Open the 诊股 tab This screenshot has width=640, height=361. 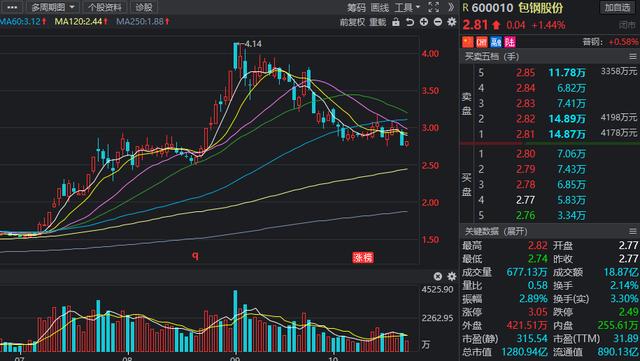(x=144, y=7)
